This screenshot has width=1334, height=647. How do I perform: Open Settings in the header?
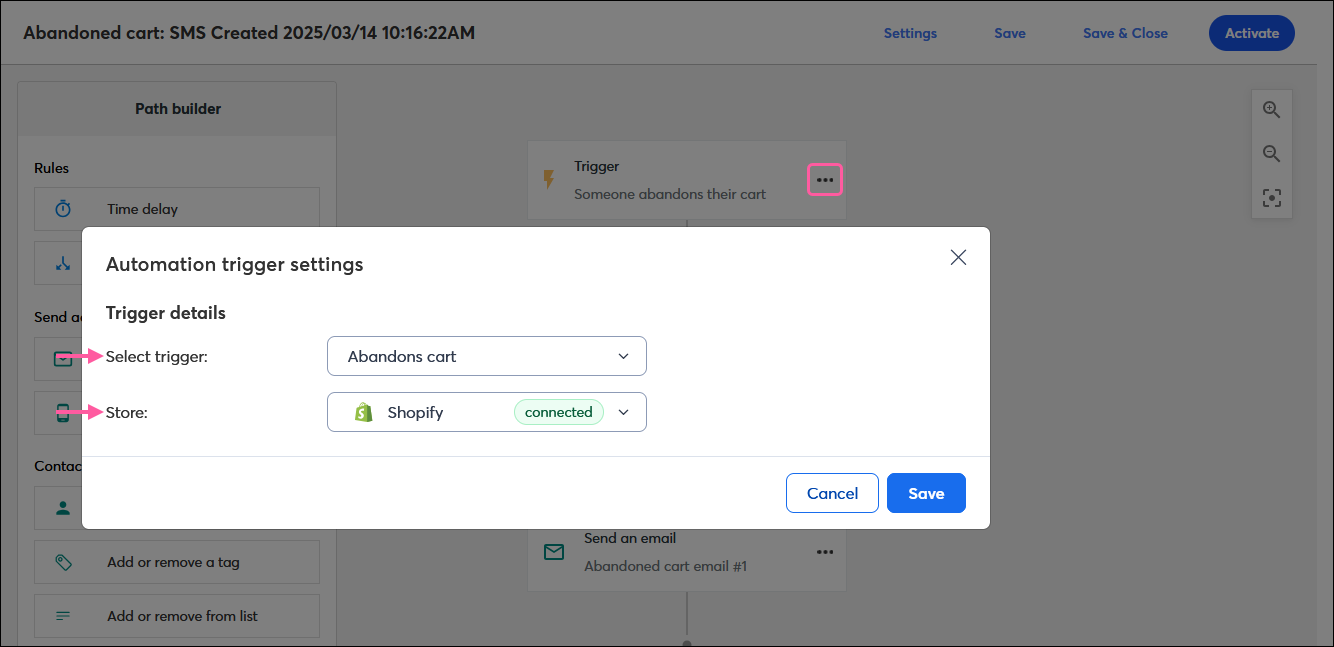[910, 33]
